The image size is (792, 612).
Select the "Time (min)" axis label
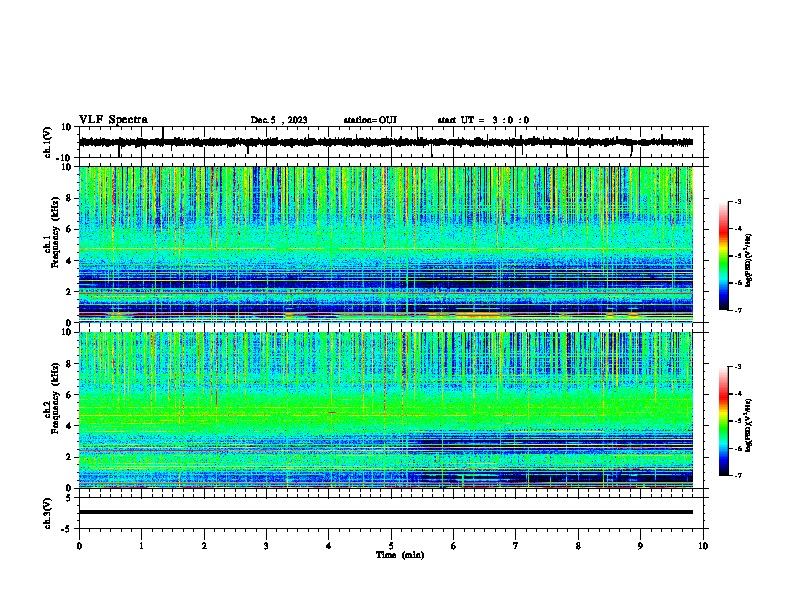point(400,555)
